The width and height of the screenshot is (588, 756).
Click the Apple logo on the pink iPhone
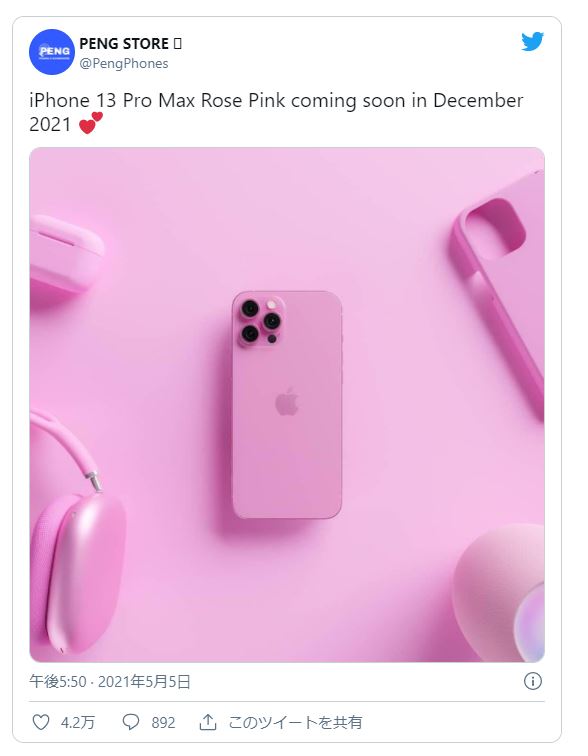pos(287,401)
